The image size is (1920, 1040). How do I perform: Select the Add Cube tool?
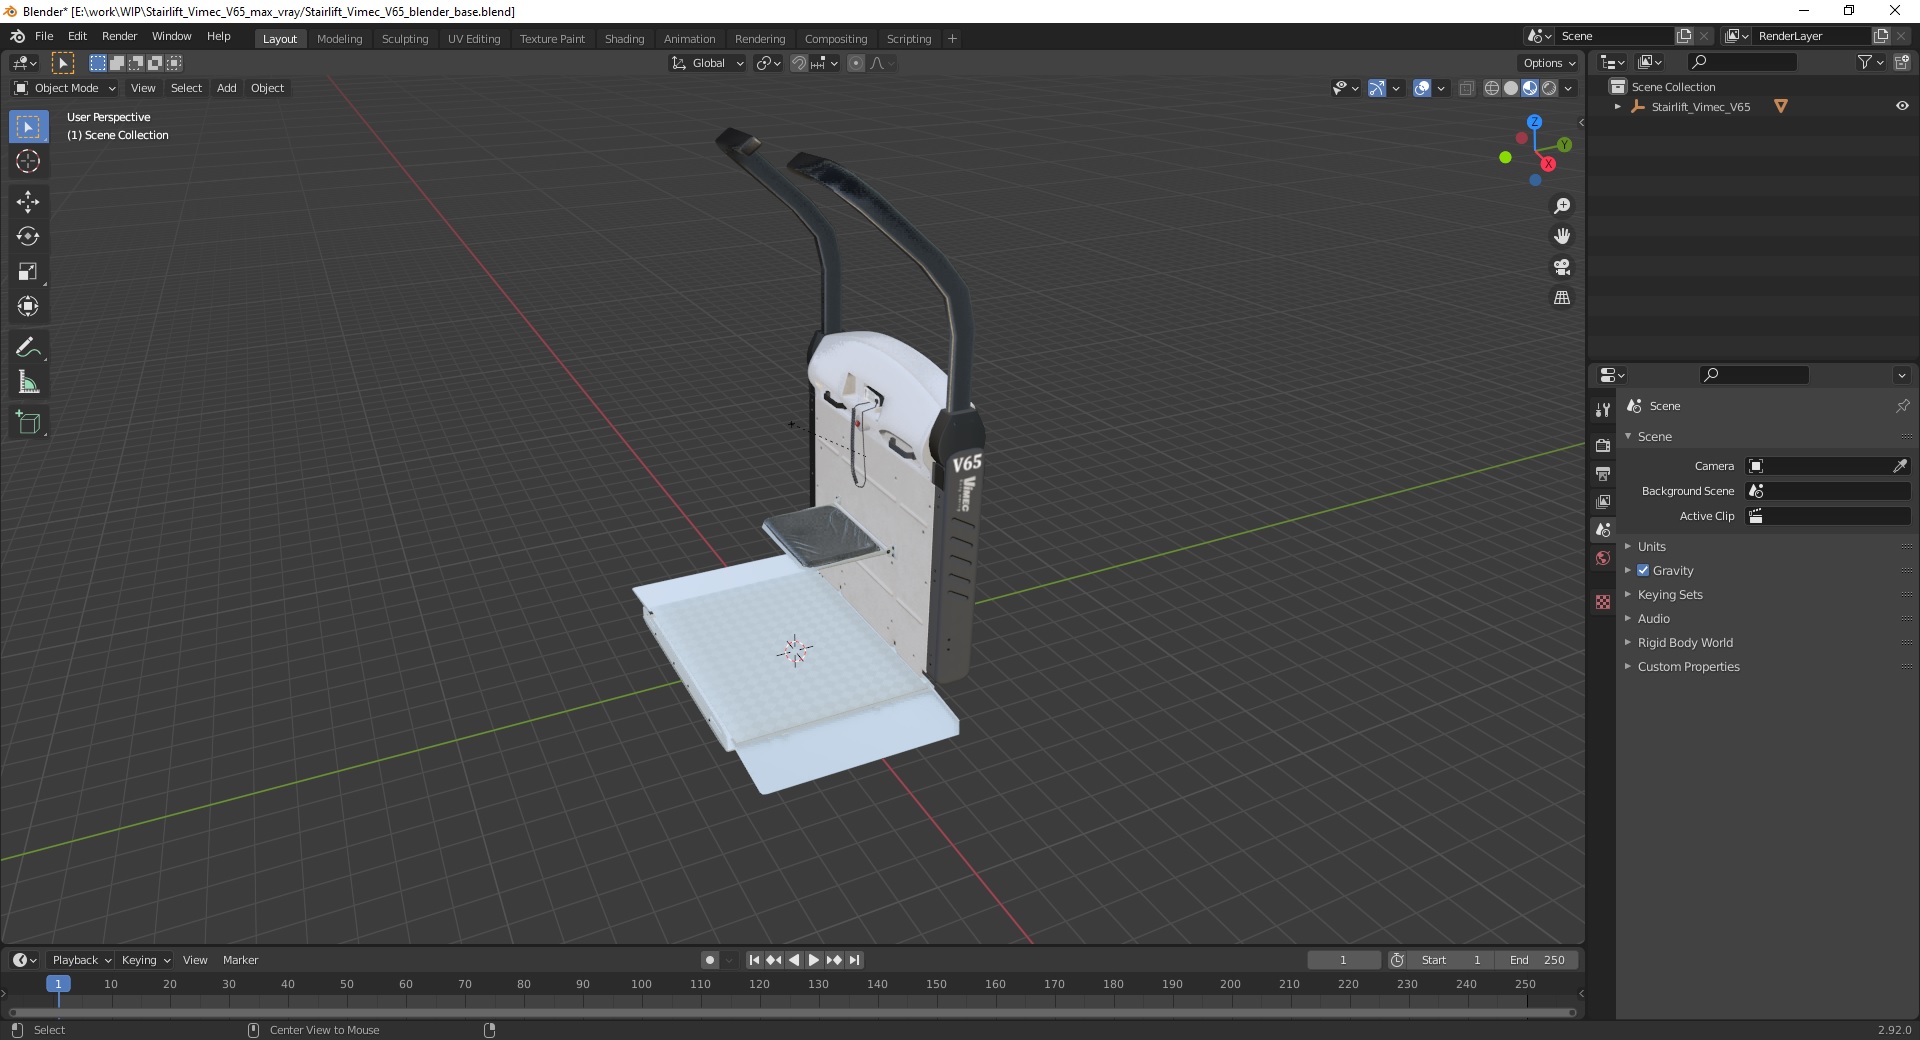point(28,423)
